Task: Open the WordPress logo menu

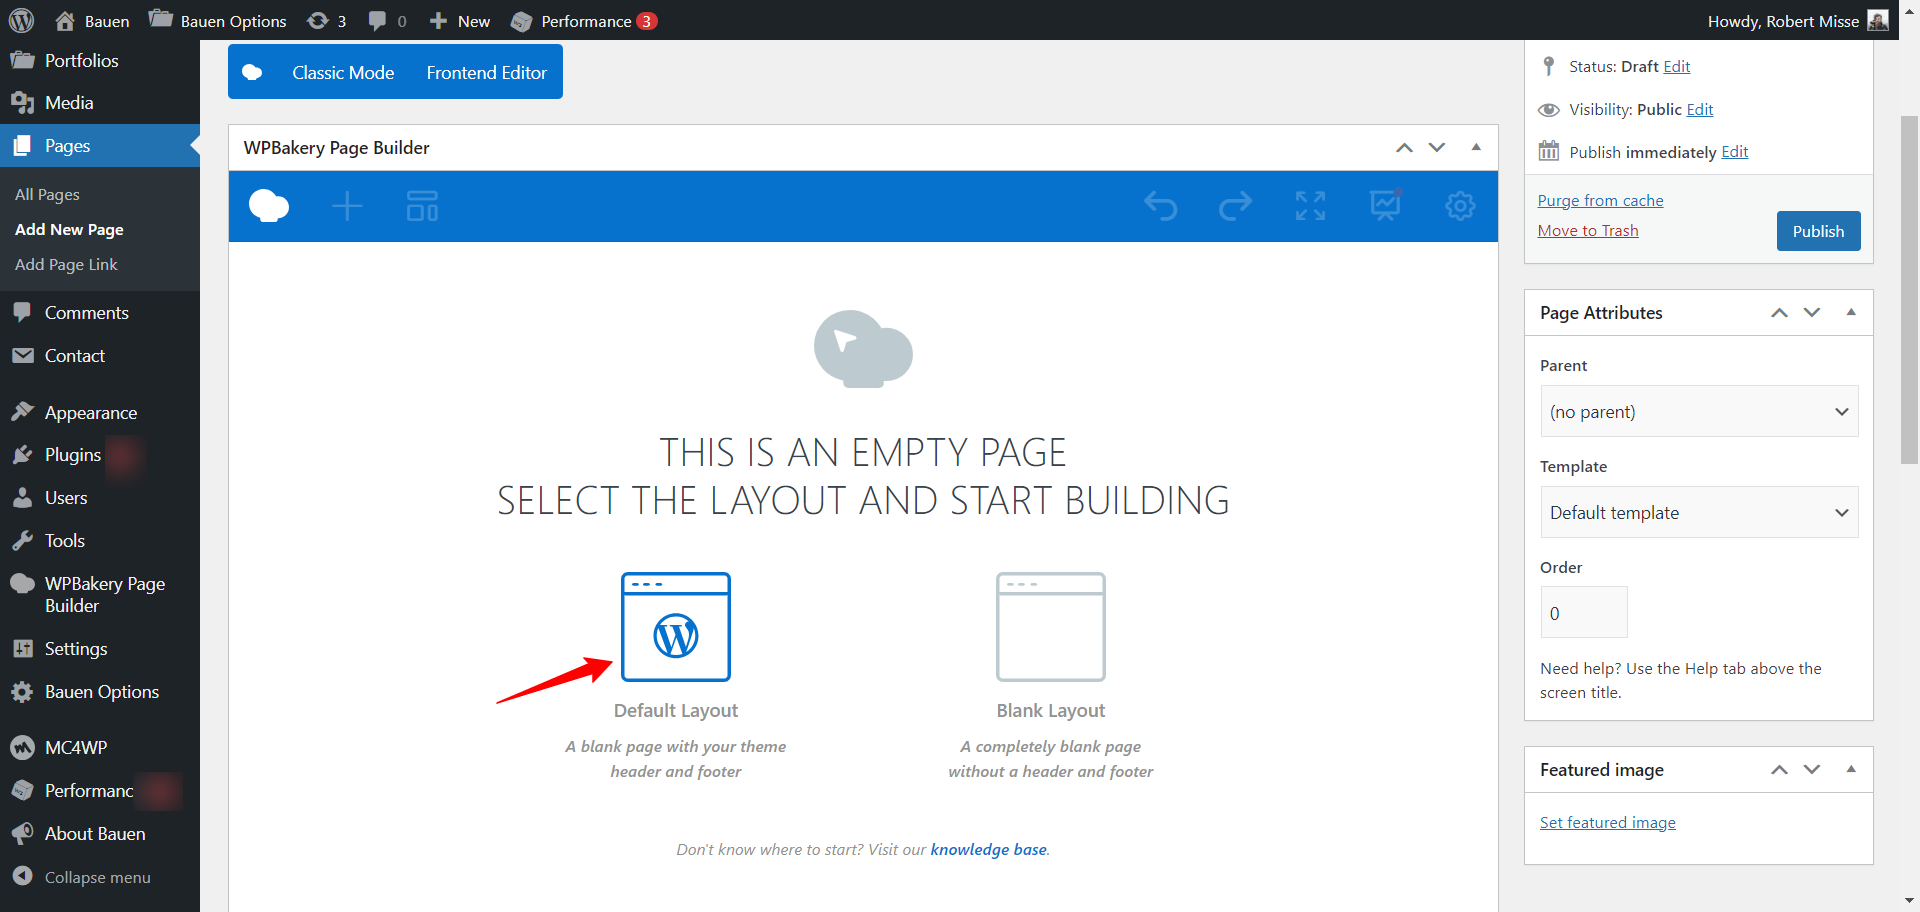Action: click(x=22, y=20)
